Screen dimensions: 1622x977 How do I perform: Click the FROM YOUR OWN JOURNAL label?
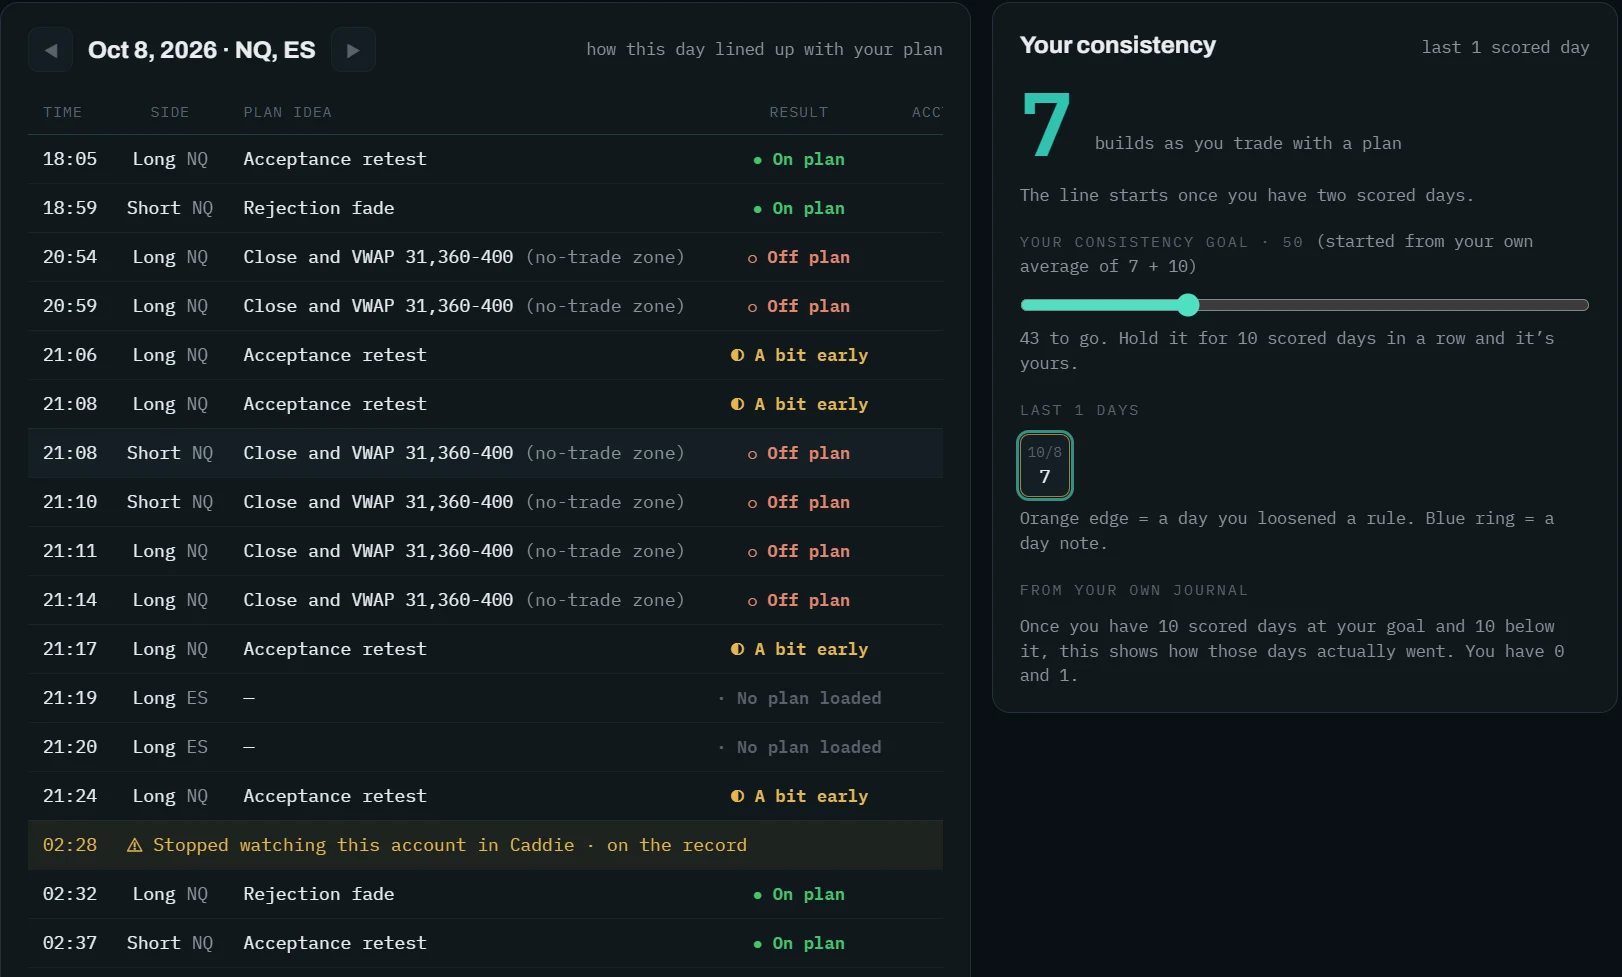click(1133, 590)
